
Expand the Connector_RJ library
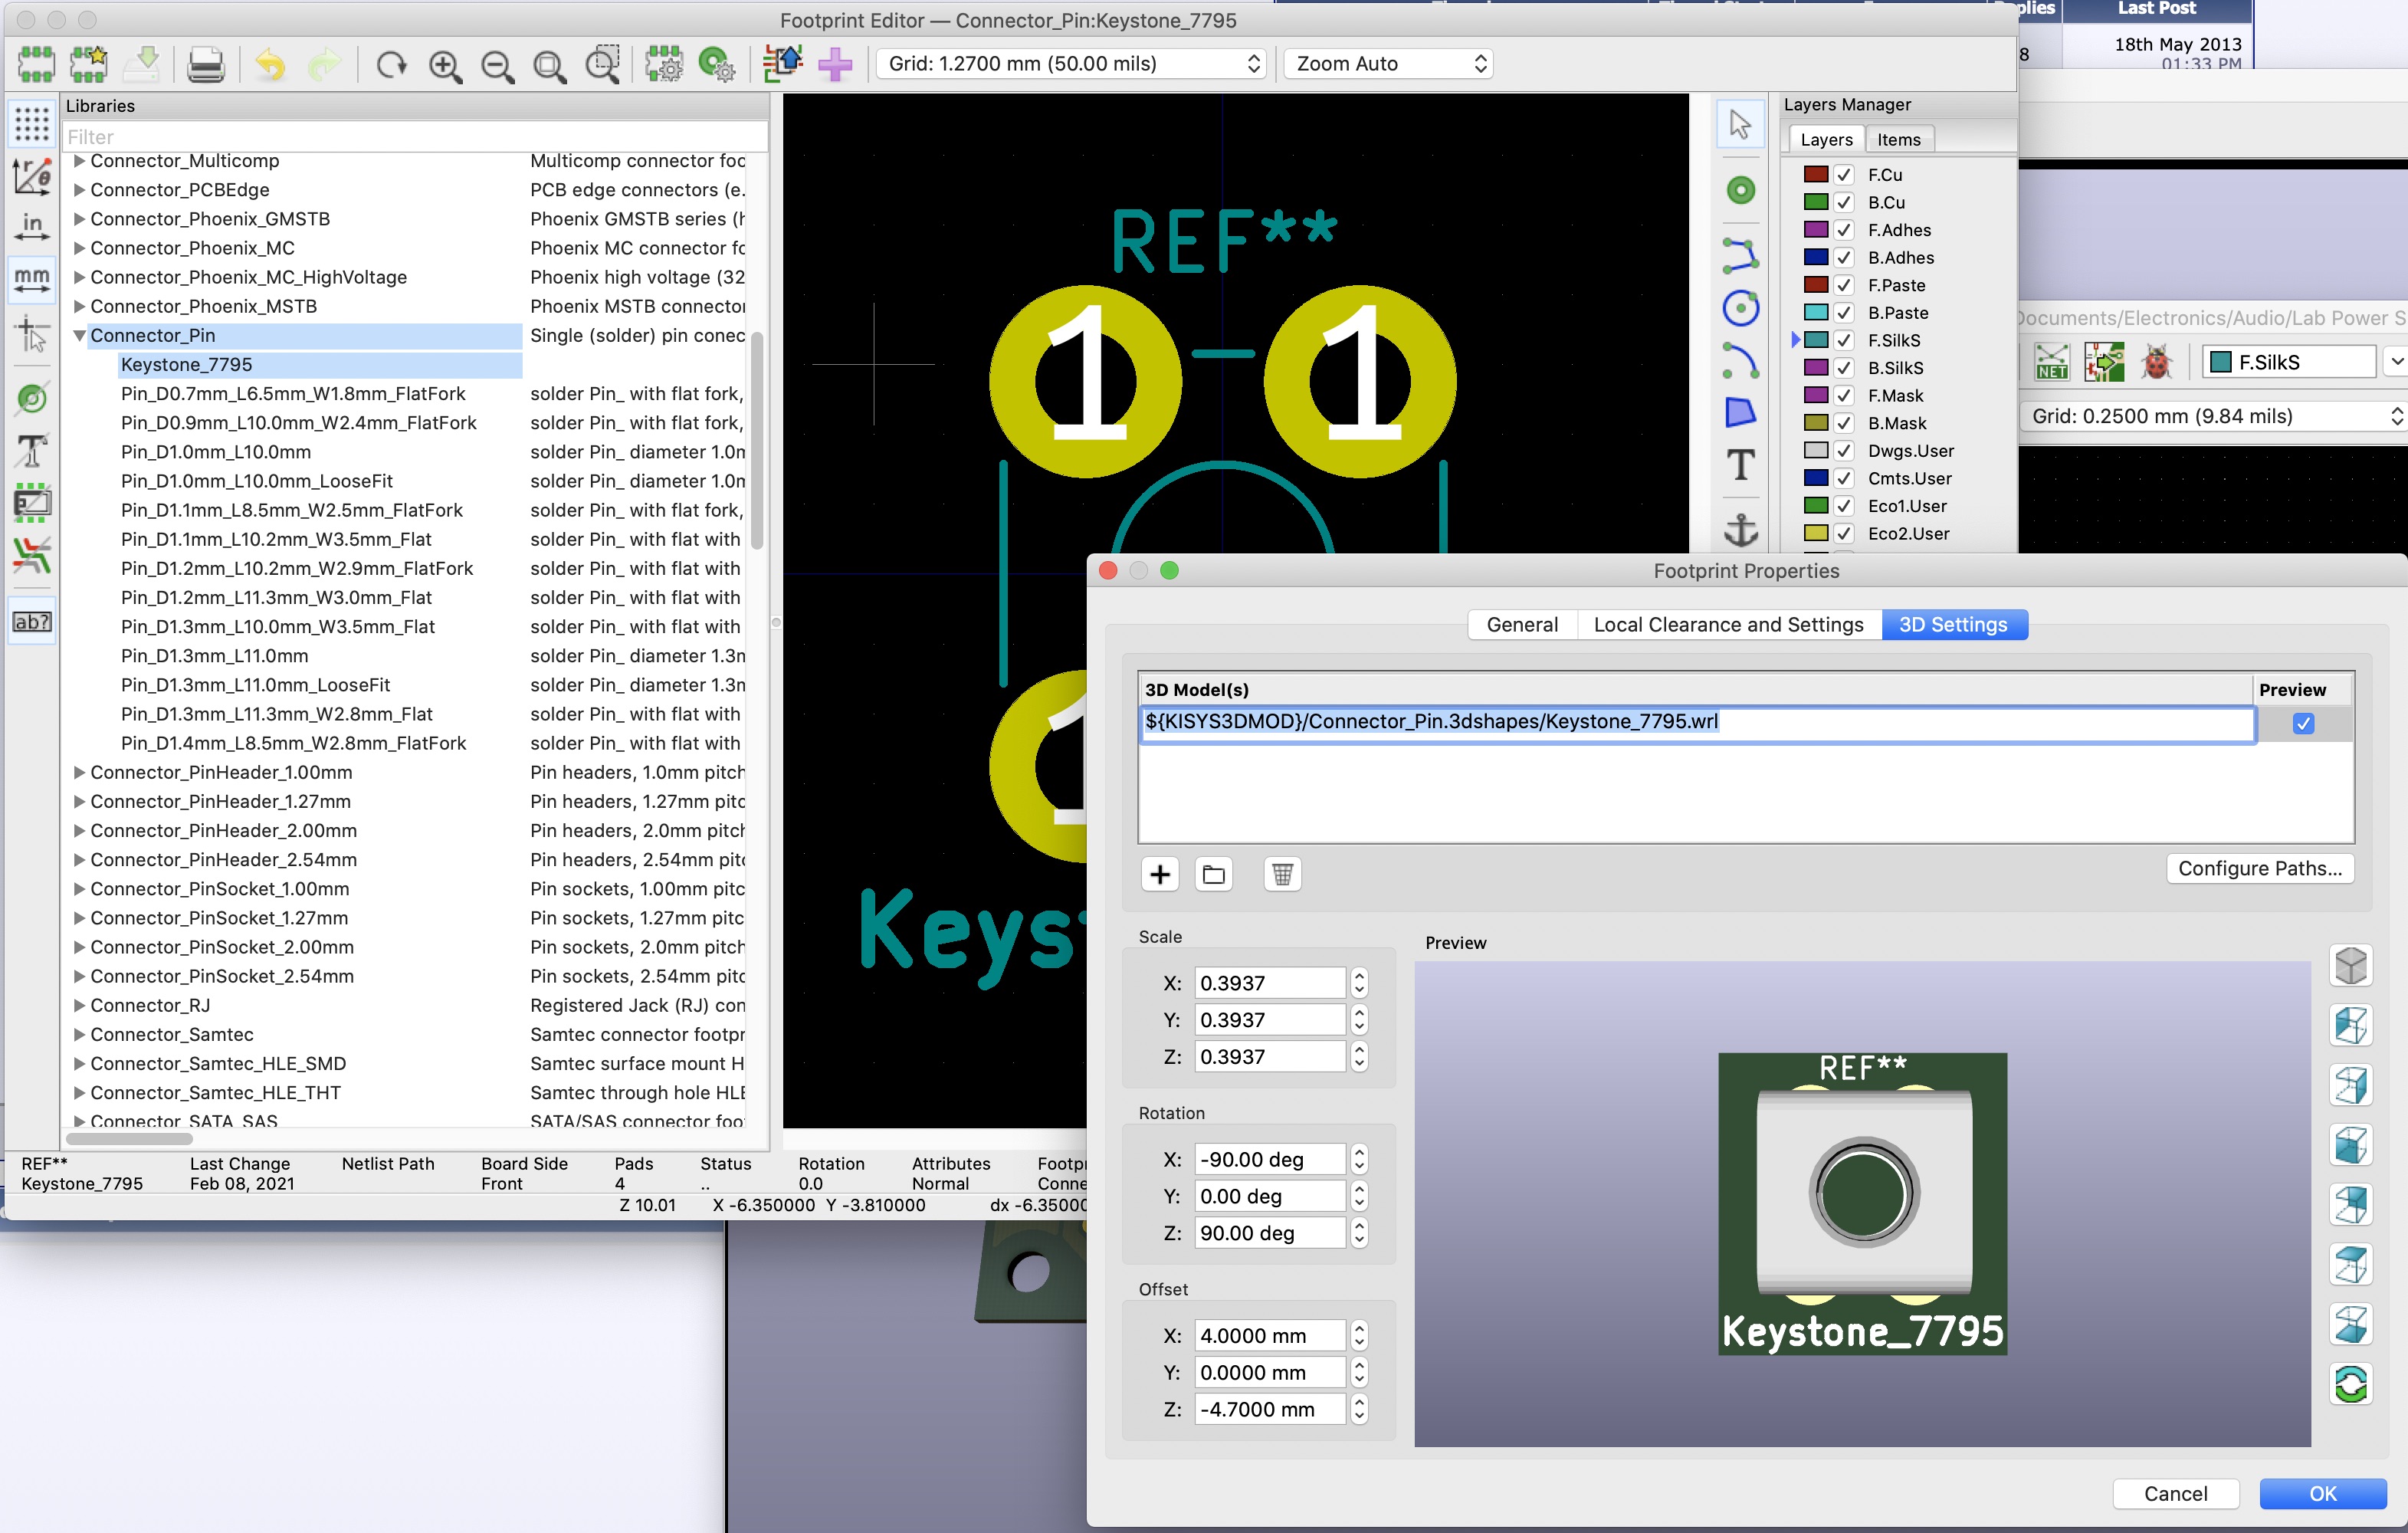tap(79, 1005)
